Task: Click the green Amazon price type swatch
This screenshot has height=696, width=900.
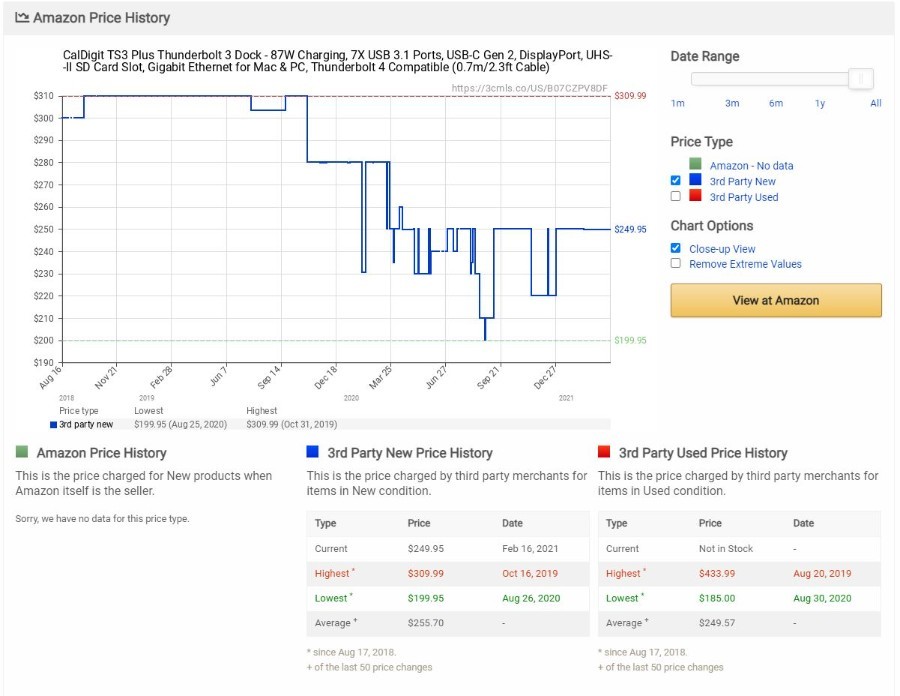Action: tap(695, 164)
